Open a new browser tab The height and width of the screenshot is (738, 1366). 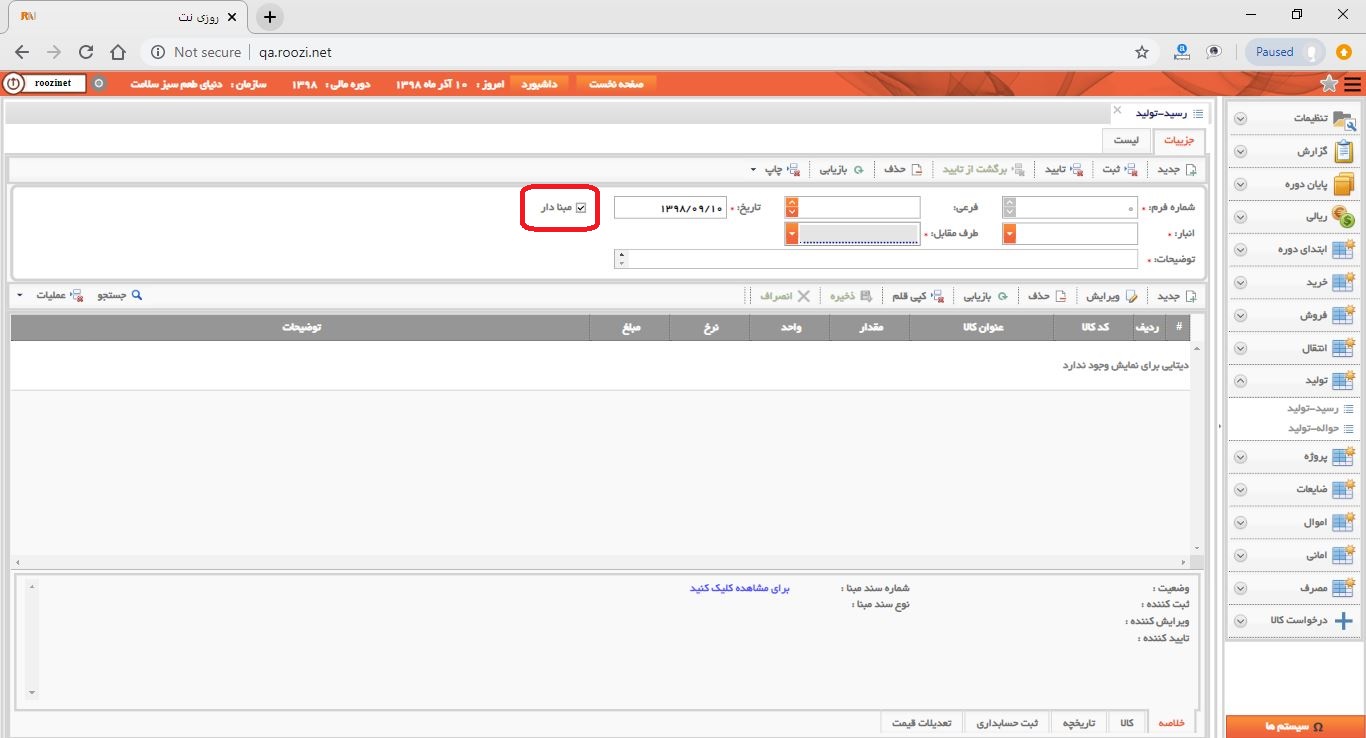pos(270,17)
